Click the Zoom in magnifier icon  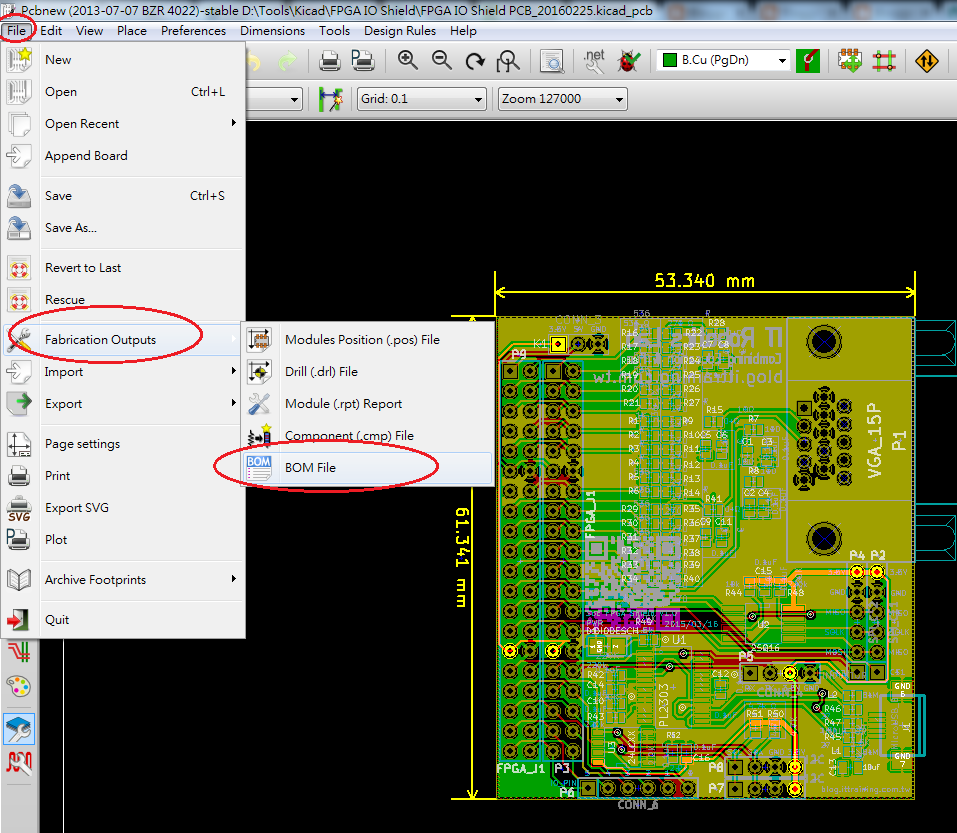(x=408, y=60)
